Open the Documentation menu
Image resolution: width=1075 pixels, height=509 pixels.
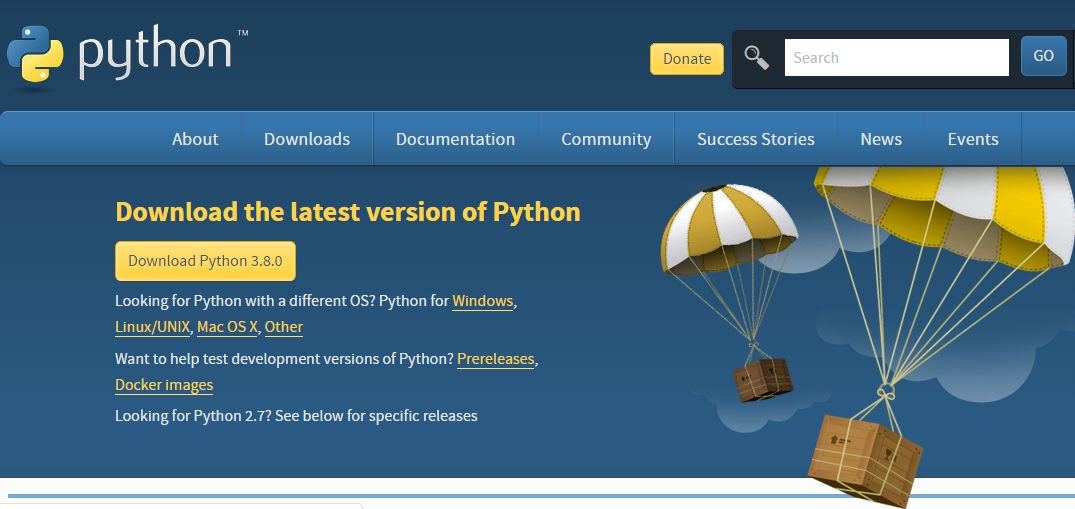click(x=455, y=139)
